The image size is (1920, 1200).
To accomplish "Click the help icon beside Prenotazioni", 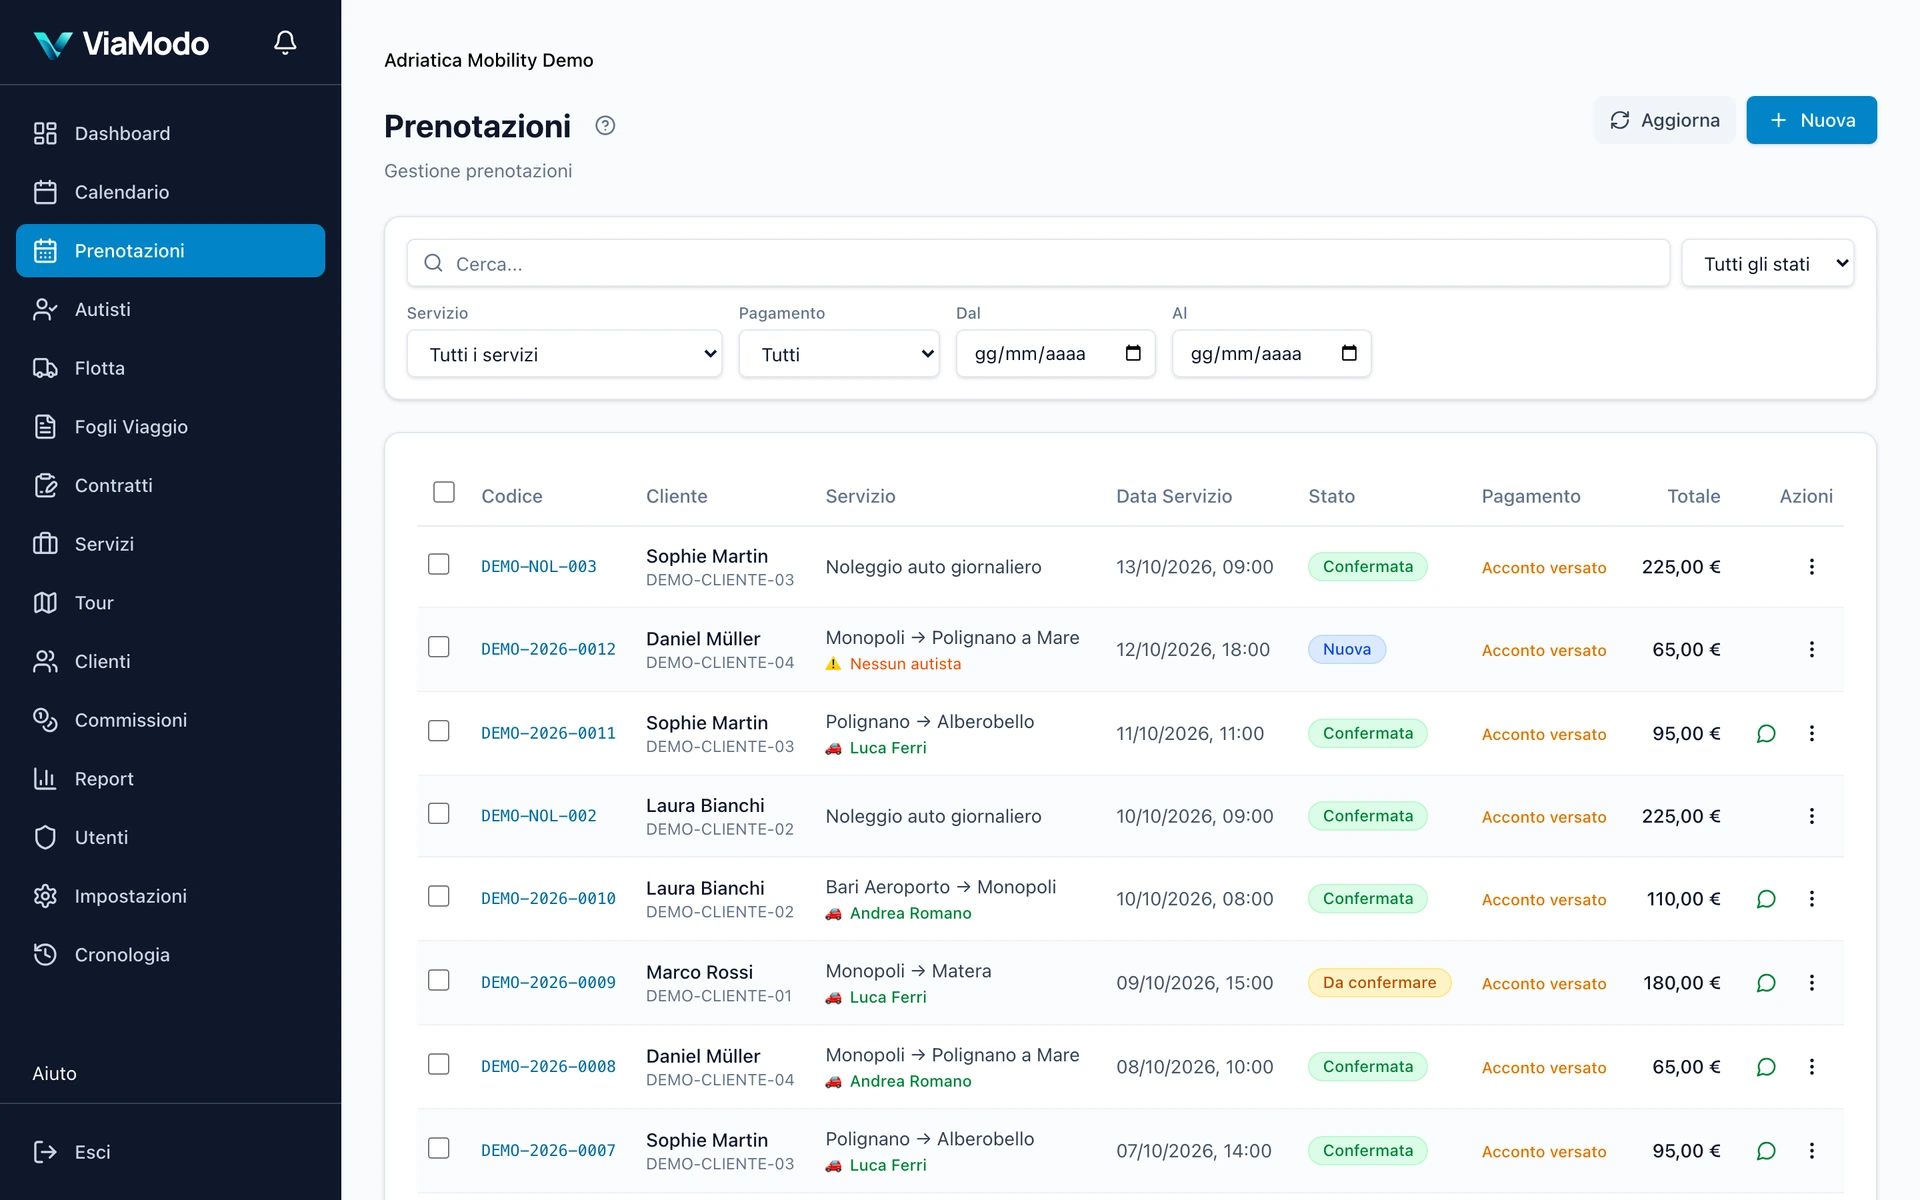I will 605,126.
